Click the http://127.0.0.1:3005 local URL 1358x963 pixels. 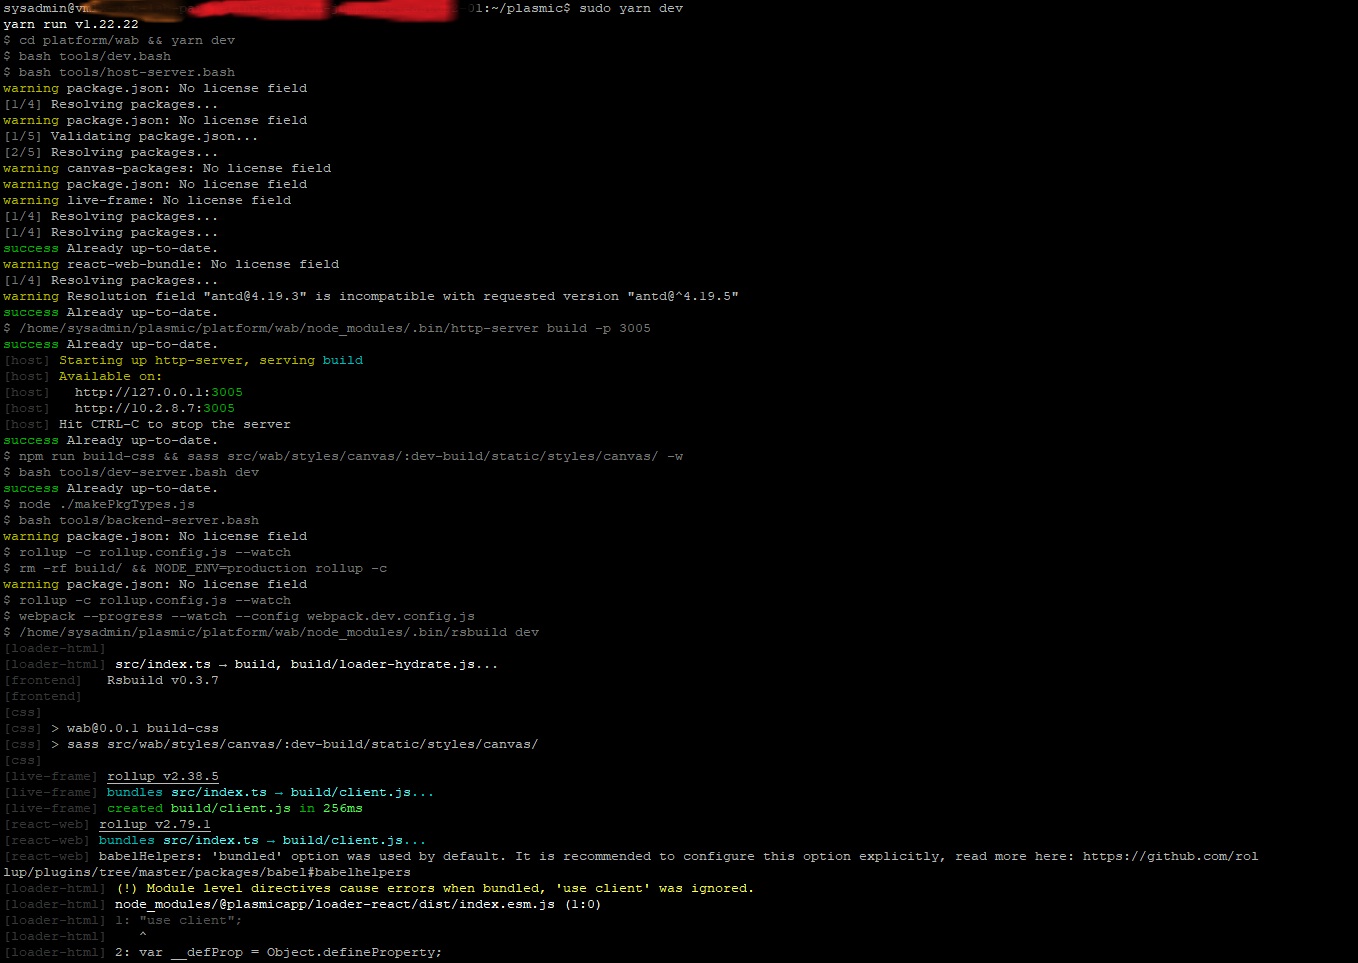coord(158,392)
